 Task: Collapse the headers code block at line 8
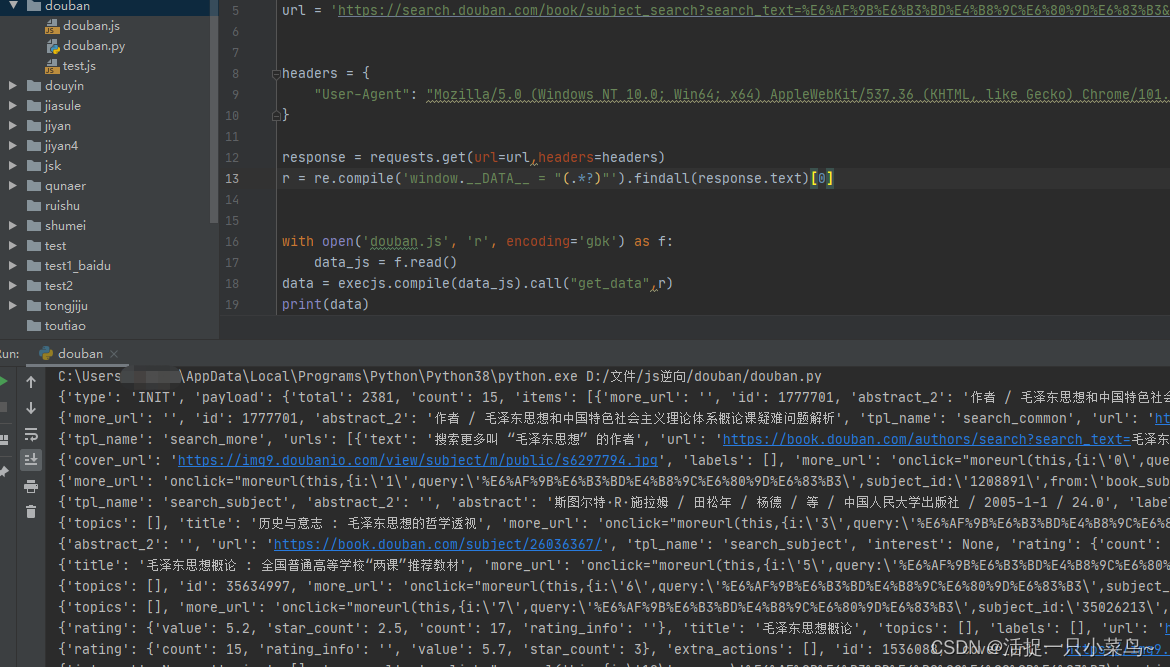[x=274, y=73]
